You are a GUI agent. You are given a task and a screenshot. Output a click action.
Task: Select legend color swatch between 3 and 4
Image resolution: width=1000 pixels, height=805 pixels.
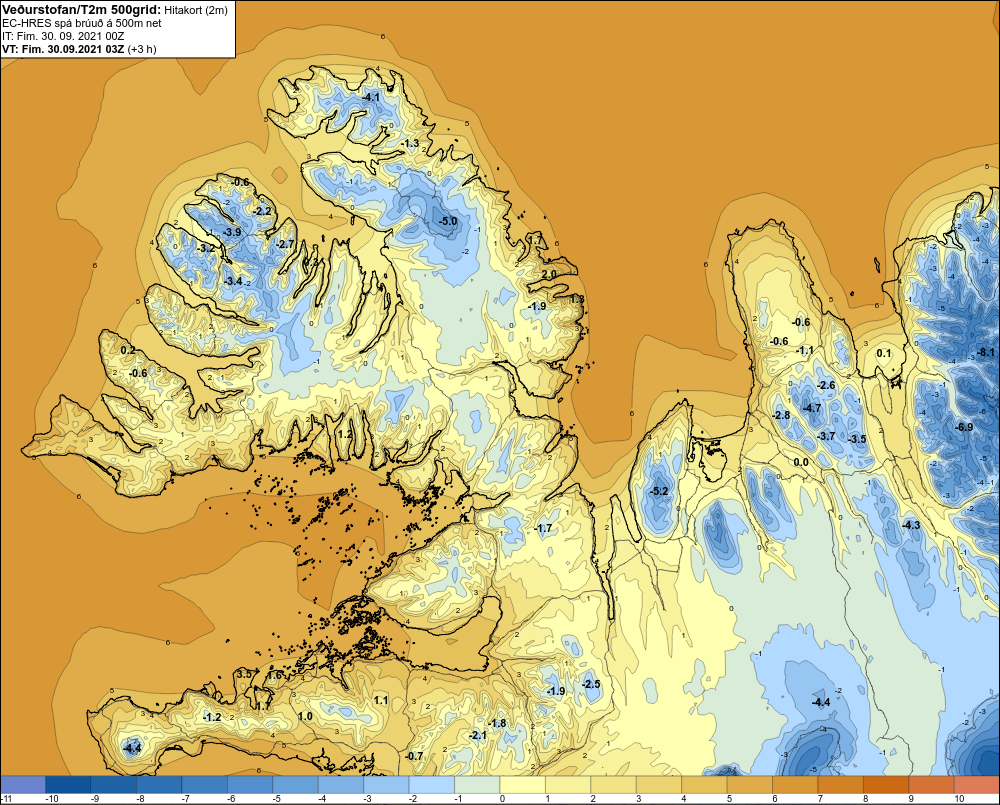click(x=659, y=784)
